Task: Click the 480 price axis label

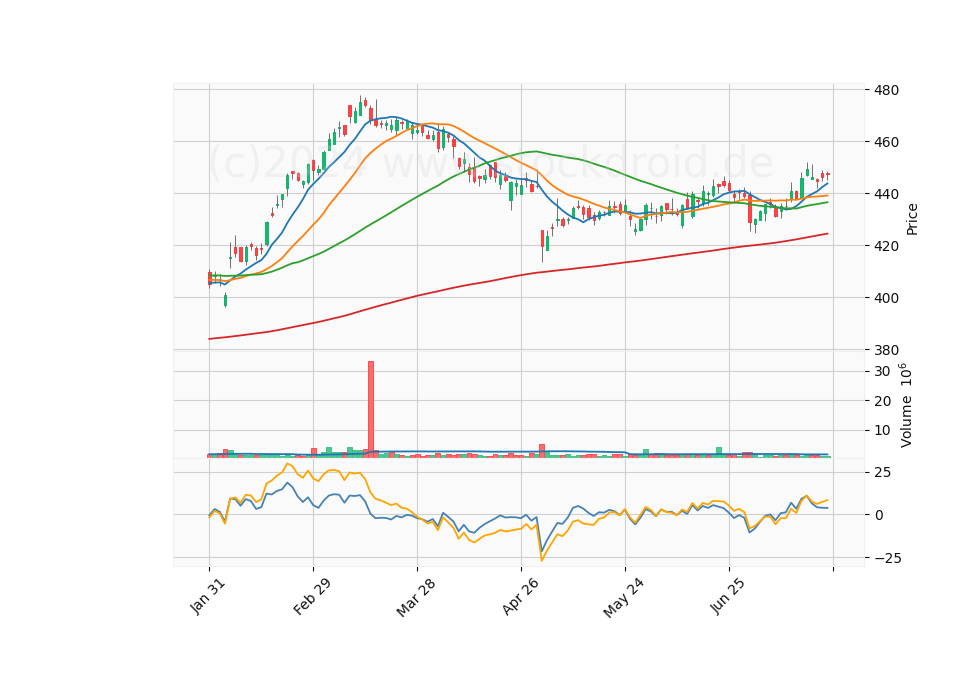Action: pyautogui.click(x=885, y=90)
